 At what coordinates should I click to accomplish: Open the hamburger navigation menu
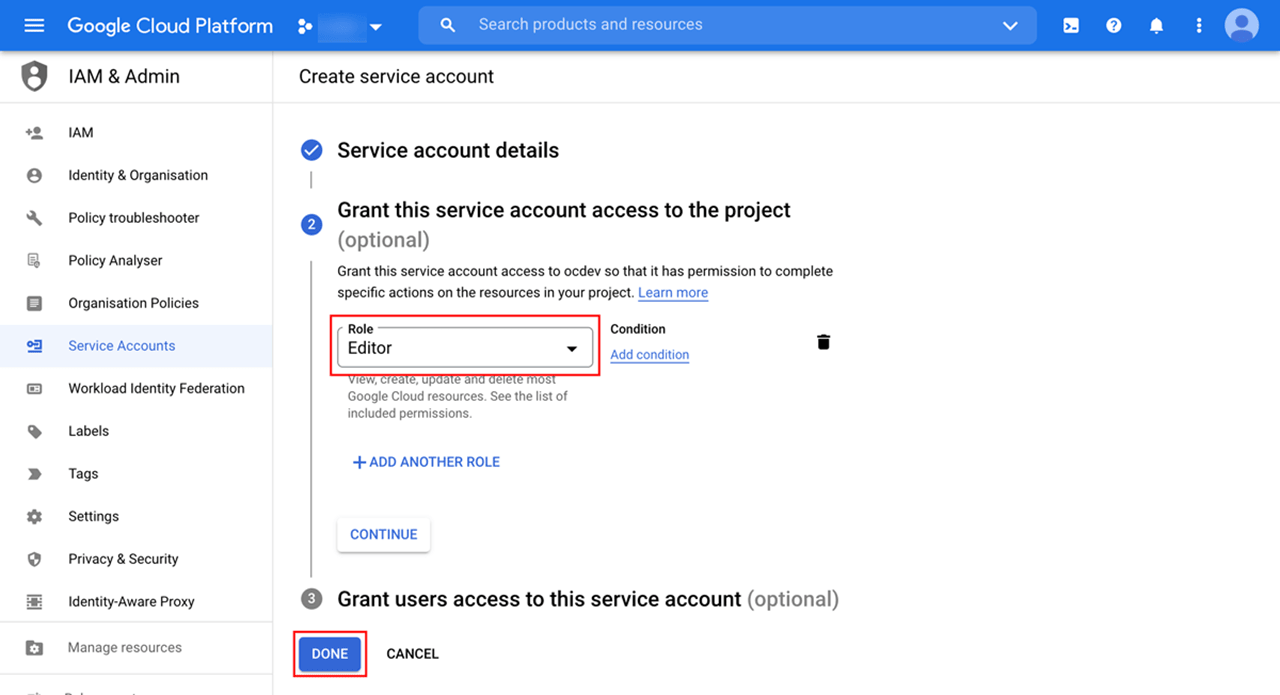[x=34, y=26]
